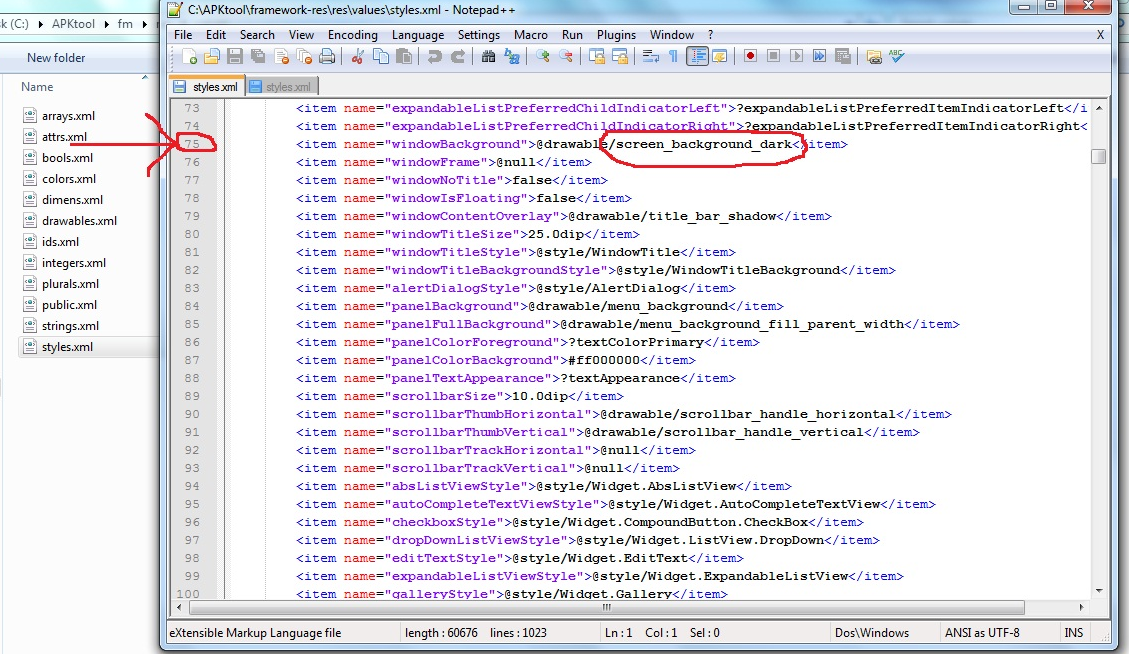Open the Encoding menu
The height and width of the screenshot is (654, 1129).
pos(352,35)
